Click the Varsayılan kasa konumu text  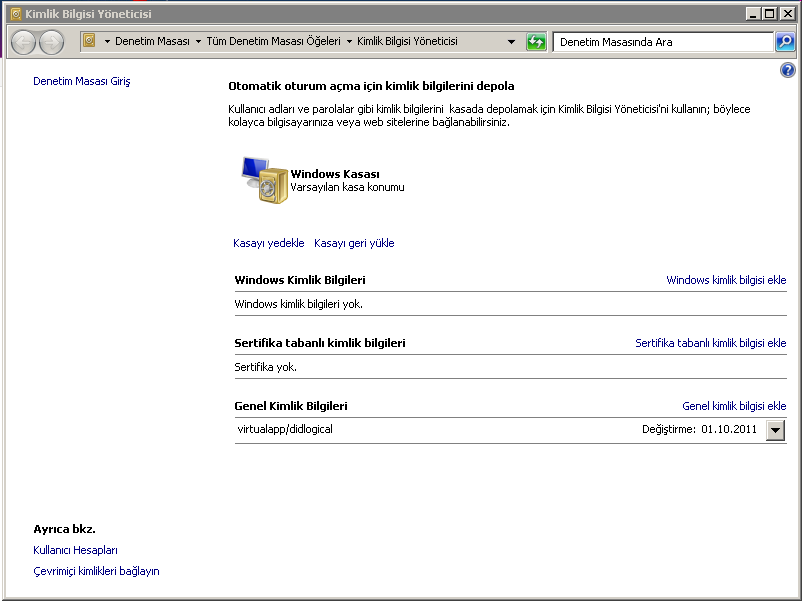(x=347, y=188)
